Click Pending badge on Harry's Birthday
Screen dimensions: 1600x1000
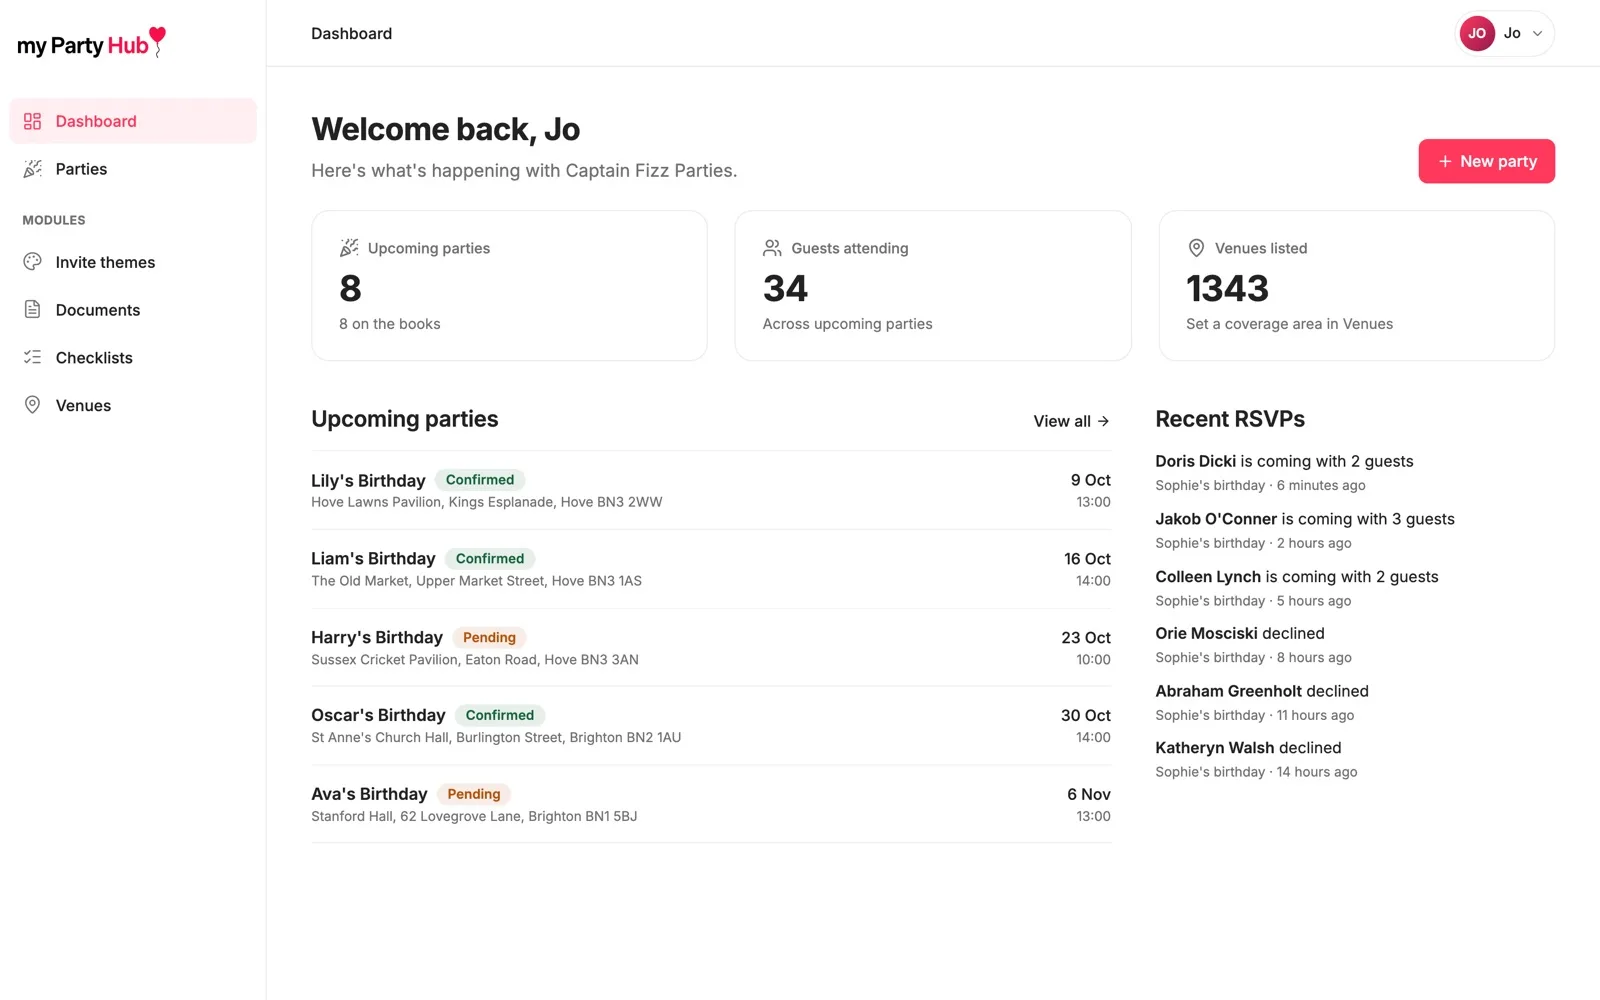click(489, 637)
